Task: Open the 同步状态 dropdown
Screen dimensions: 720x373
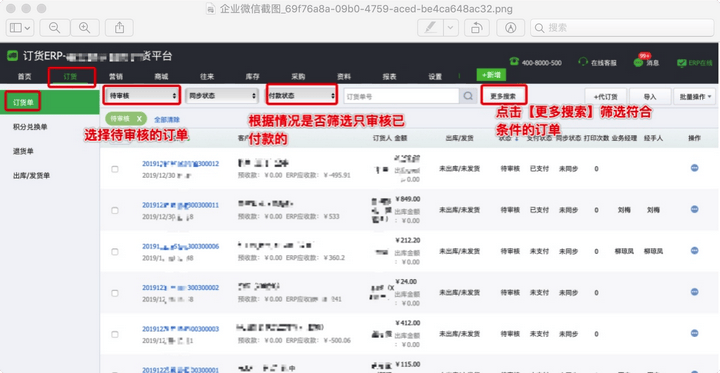Action: click(x=222, y=96)
